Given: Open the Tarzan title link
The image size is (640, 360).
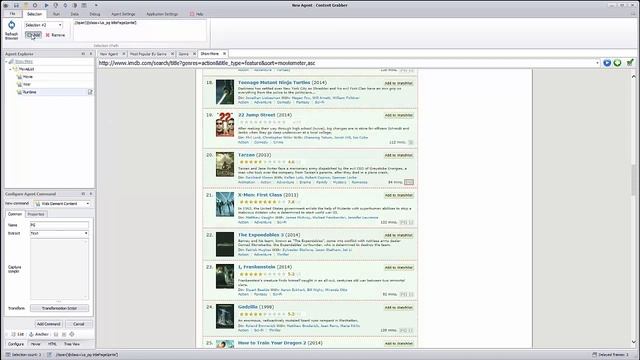Looking at the screenshot, I should point(246,155).
